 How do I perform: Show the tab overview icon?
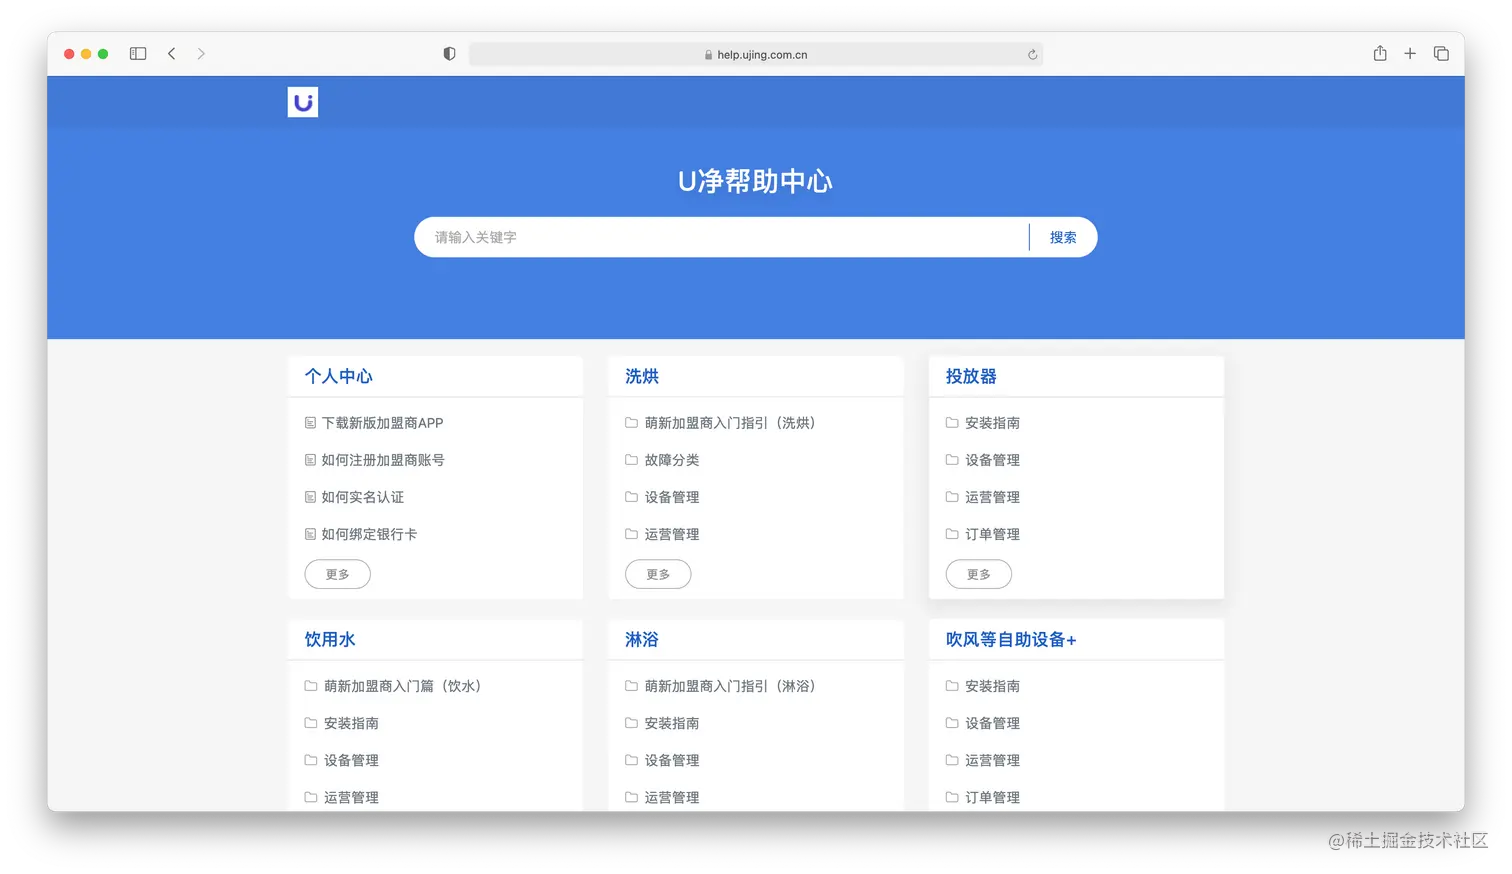pos(1441,54)
